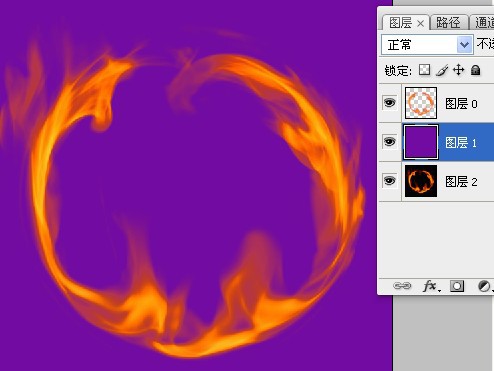Click the lock transparent pixels icon
494x371 pixels.
point(424,70)
